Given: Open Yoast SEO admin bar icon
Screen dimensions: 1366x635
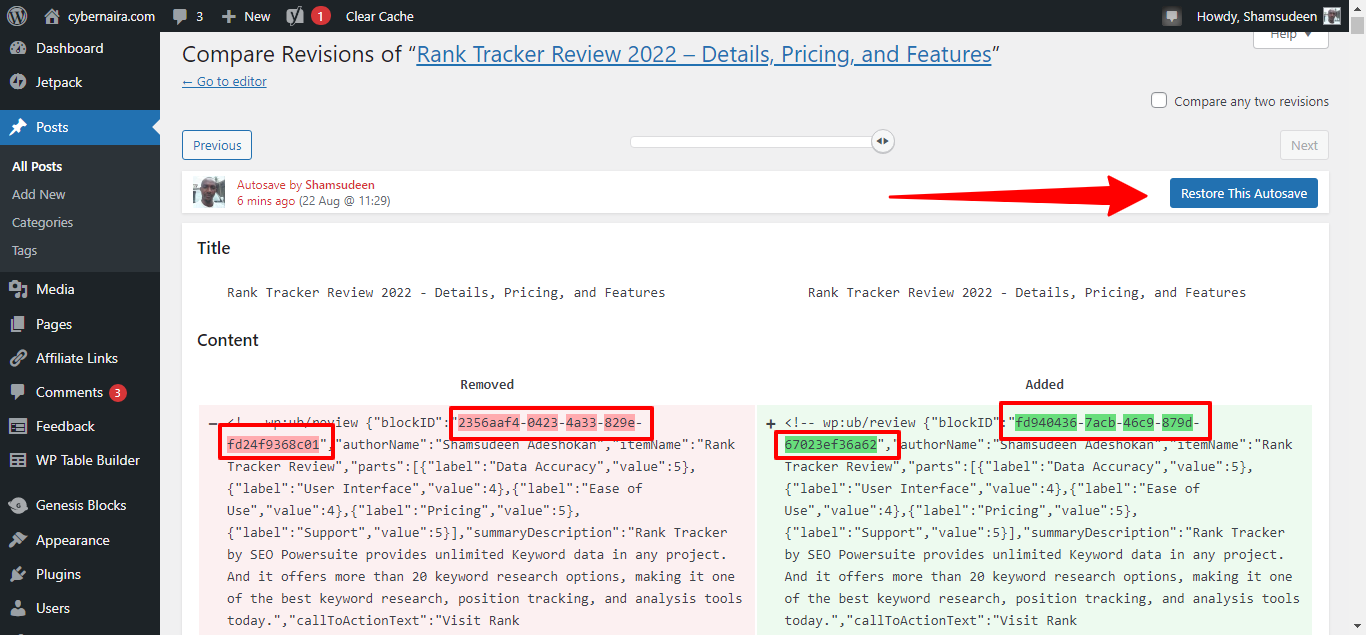Looking at the screenshot, I should 295,16.
